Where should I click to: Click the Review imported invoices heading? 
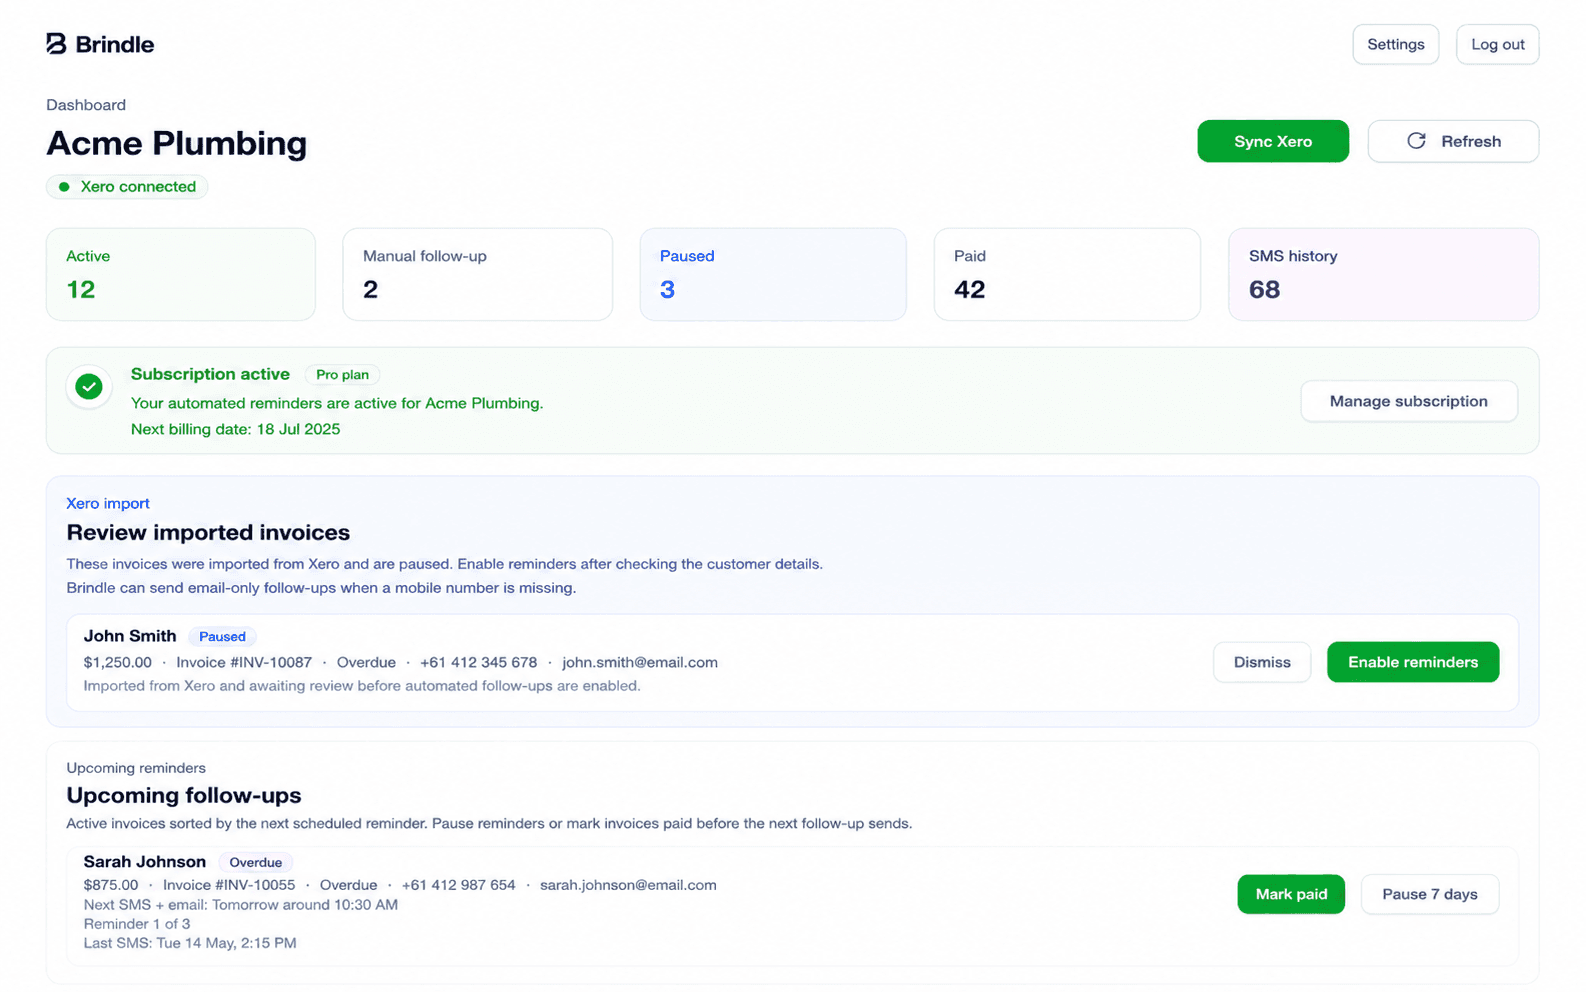[x=208, y=533]
